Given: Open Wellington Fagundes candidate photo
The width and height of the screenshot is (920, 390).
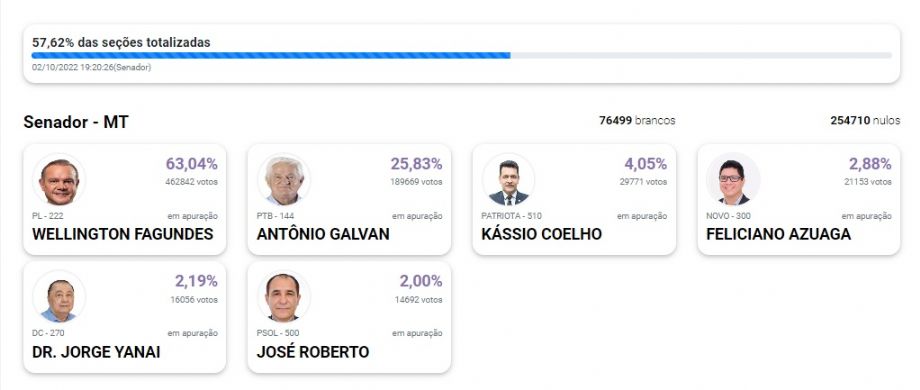Looking at the screenshot, I should 59,180.
